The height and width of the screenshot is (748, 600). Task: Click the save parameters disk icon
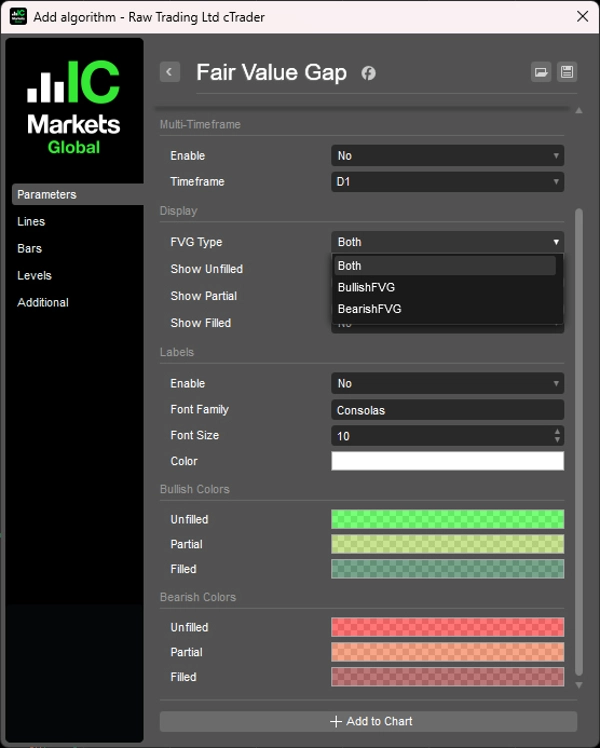pos(567,72)
